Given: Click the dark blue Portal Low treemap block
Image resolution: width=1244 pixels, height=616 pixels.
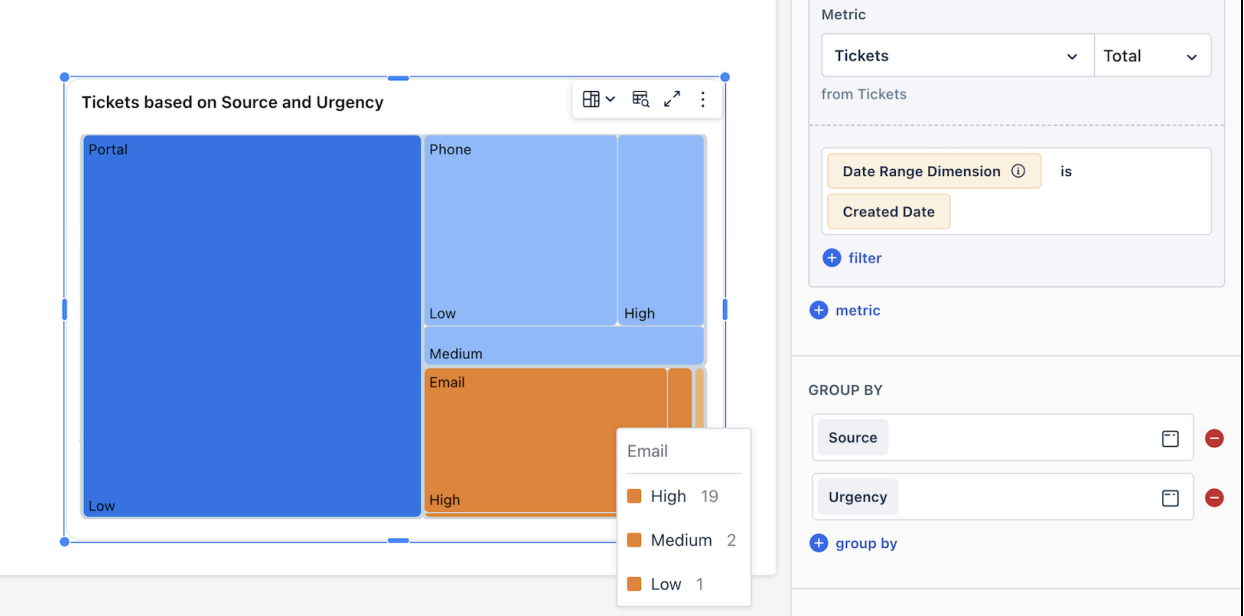Looking at the screenshot, I should 252,326.
